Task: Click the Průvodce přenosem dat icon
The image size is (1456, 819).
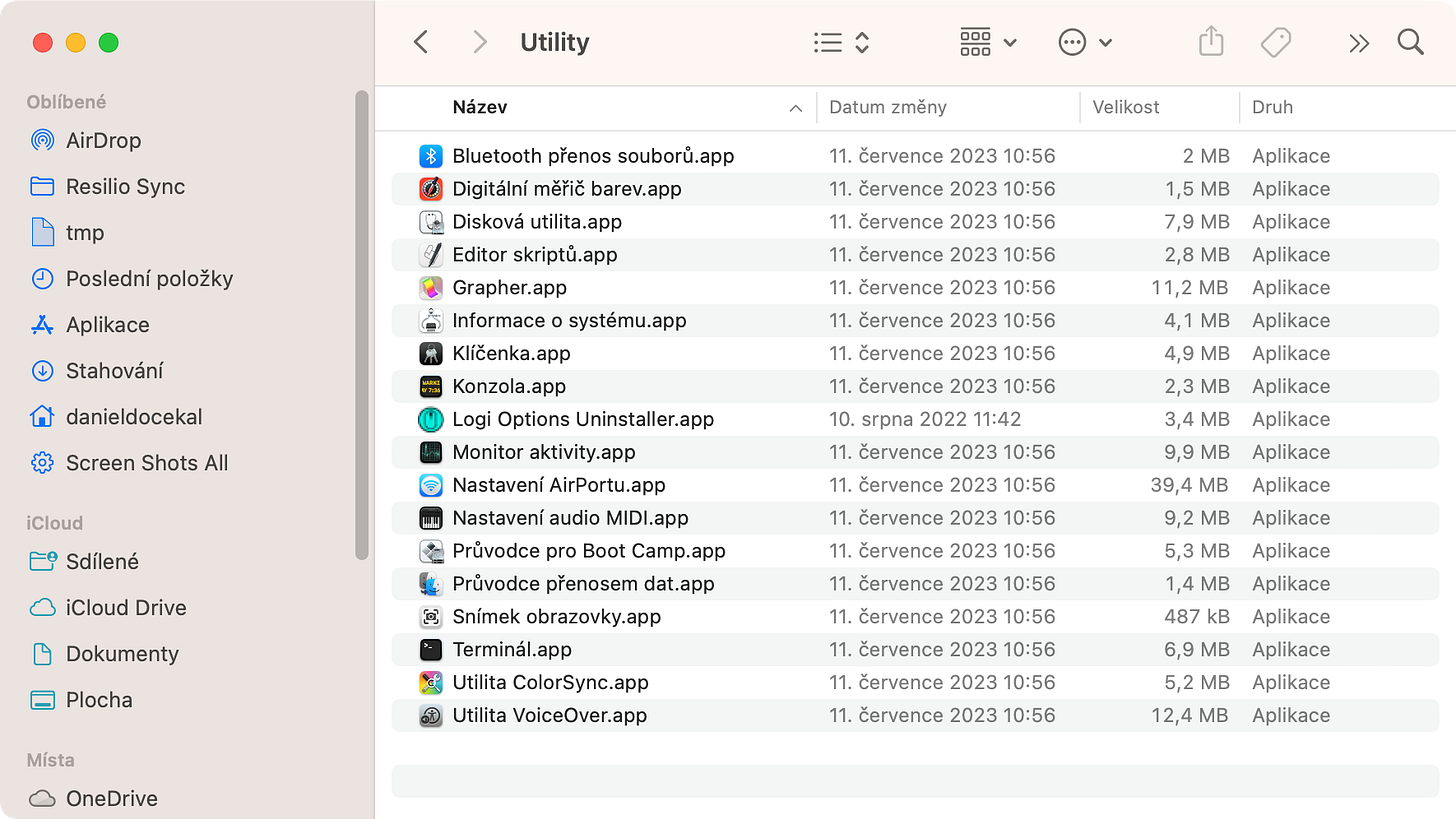Action: click(x=431, y=585)
